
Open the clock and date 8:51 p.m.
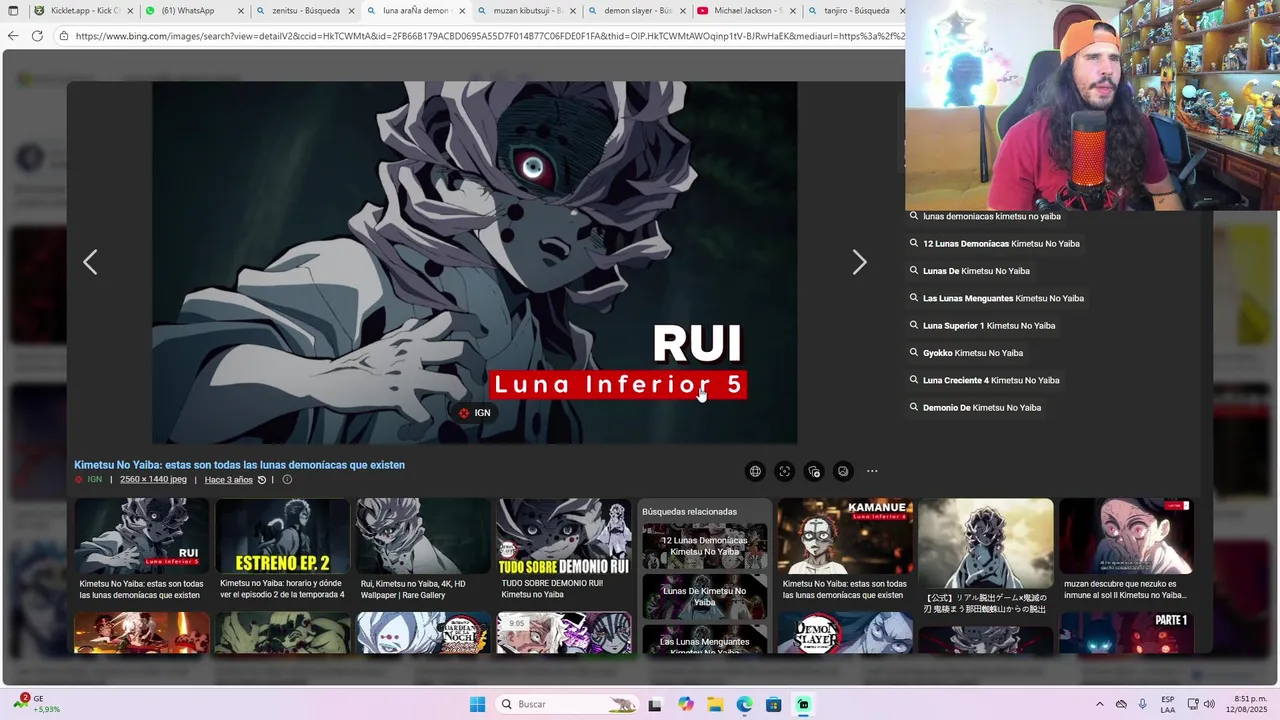(x=1246, y=704)
